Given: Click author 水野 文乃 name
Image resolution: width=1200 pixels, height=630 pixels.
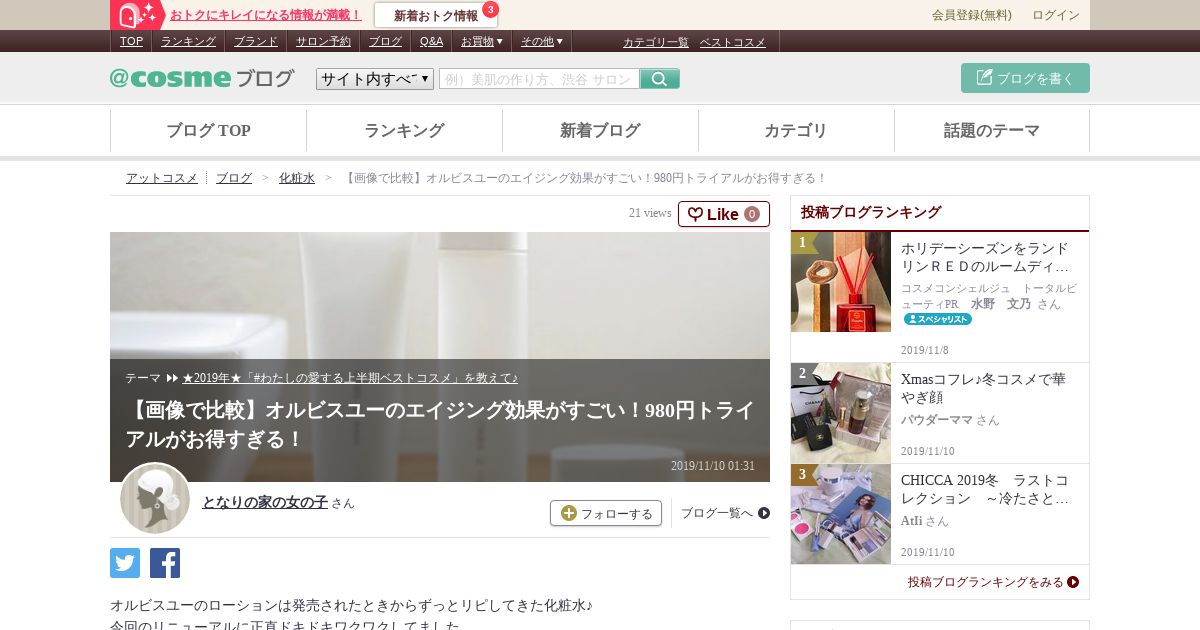Looking at the screenshot, I should tap(1001, 303).
